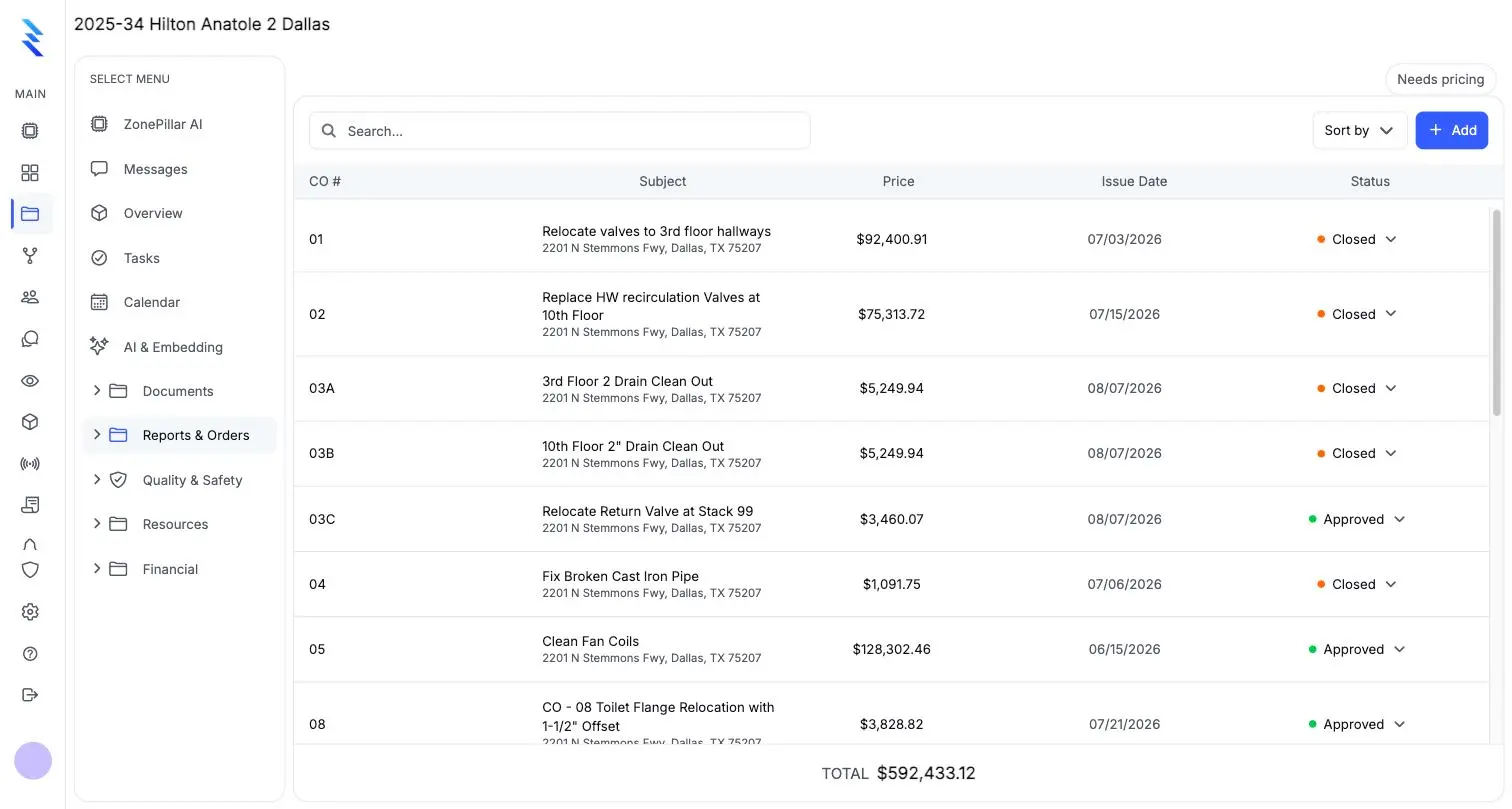Open the chip icon in main rail
This screenshot has height=809, width=1512.
coord(30,130)
